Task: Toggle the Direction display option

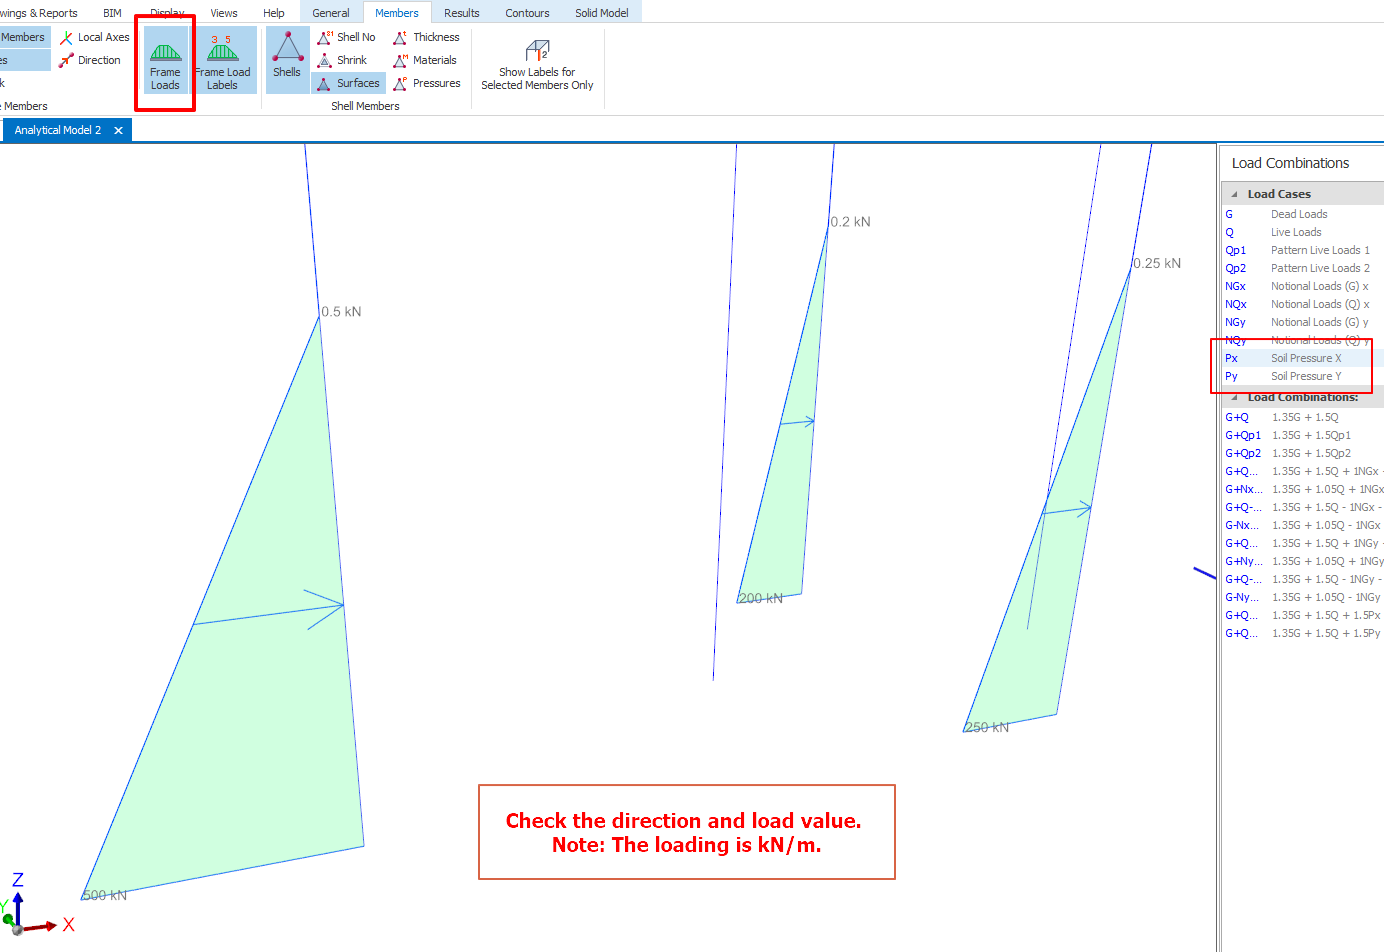Action: (x=92, y=60)
